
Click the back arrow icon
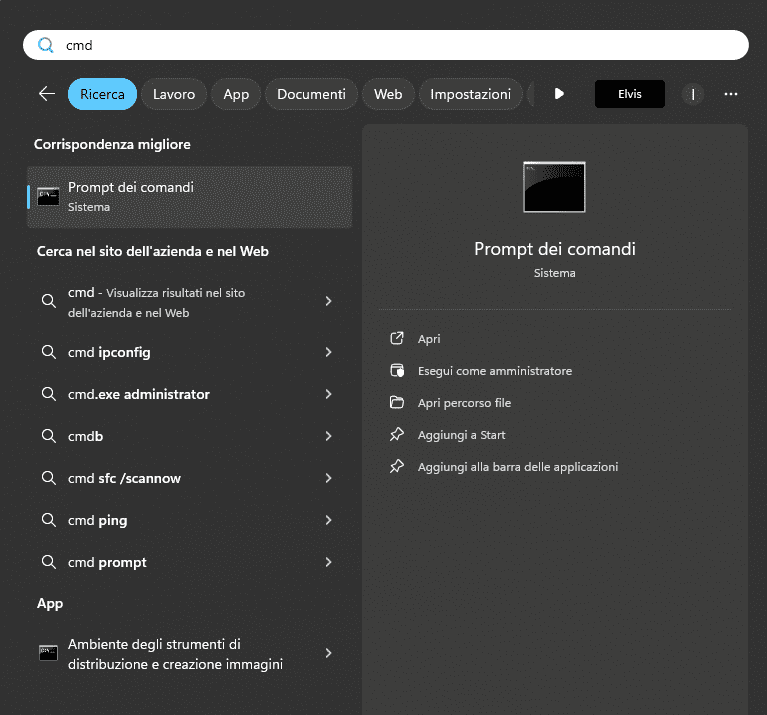tap(46, 94)
